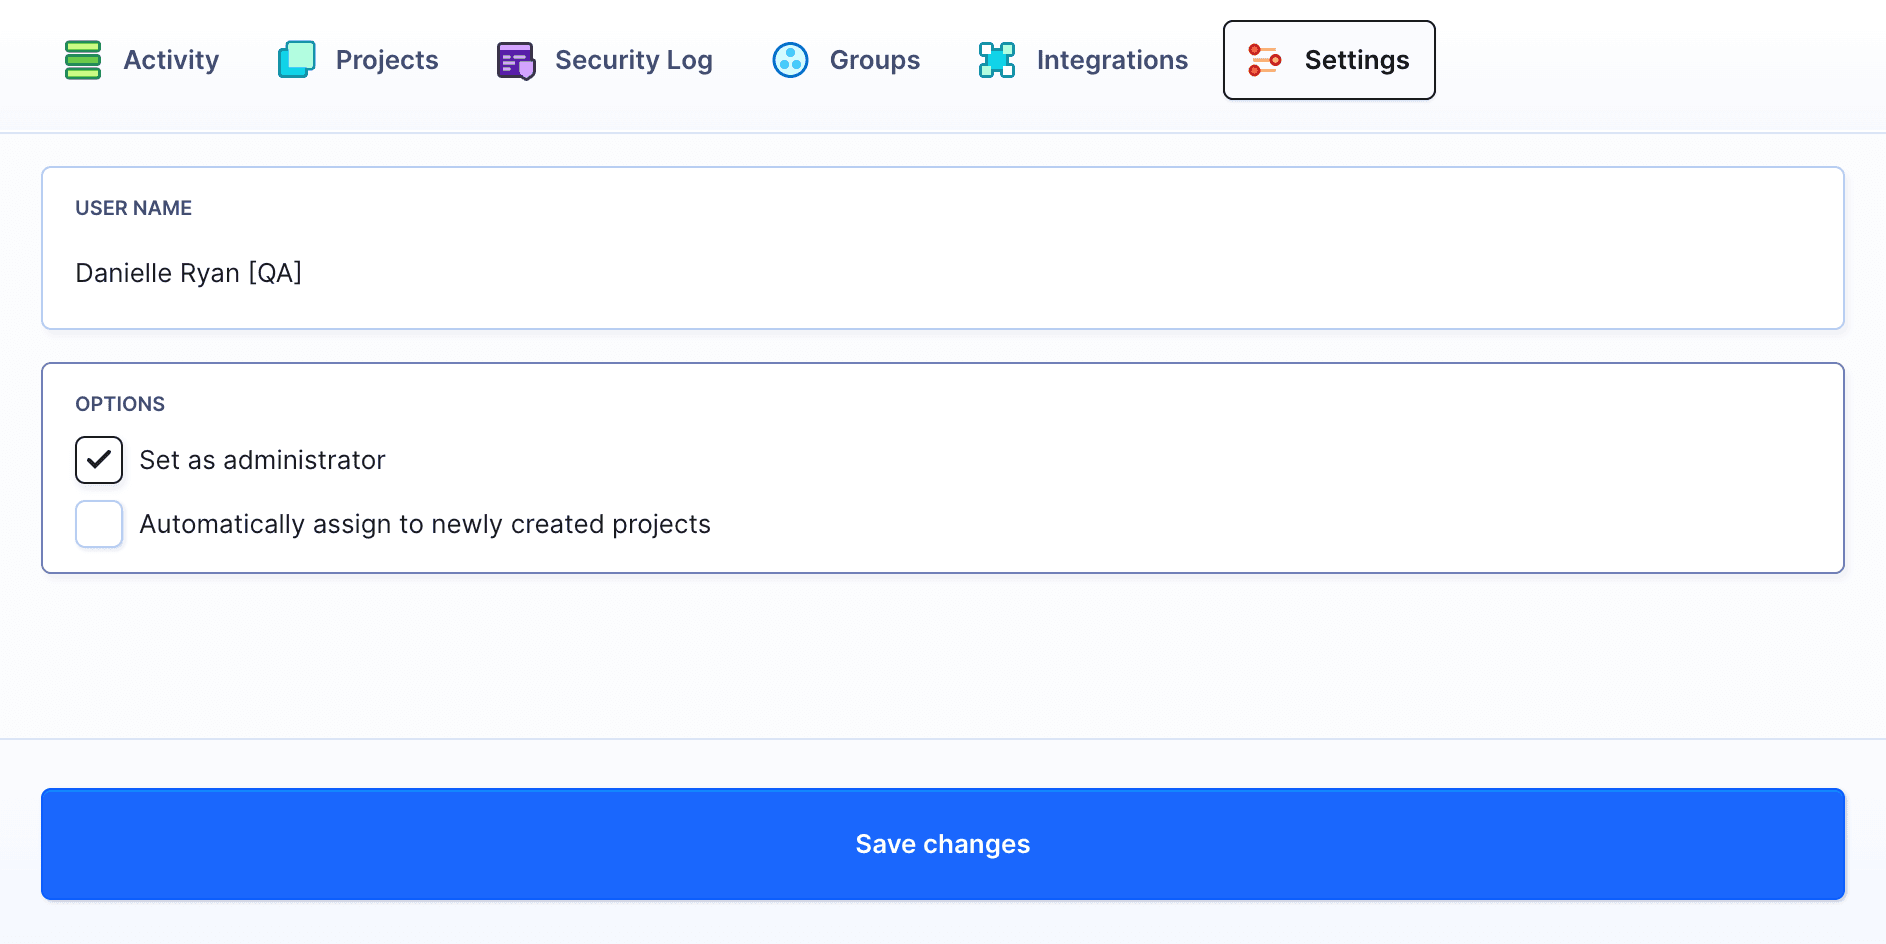Click the USER NAME field label
The height and width of the screenshot is (944, 1886).
pos(133,208)
